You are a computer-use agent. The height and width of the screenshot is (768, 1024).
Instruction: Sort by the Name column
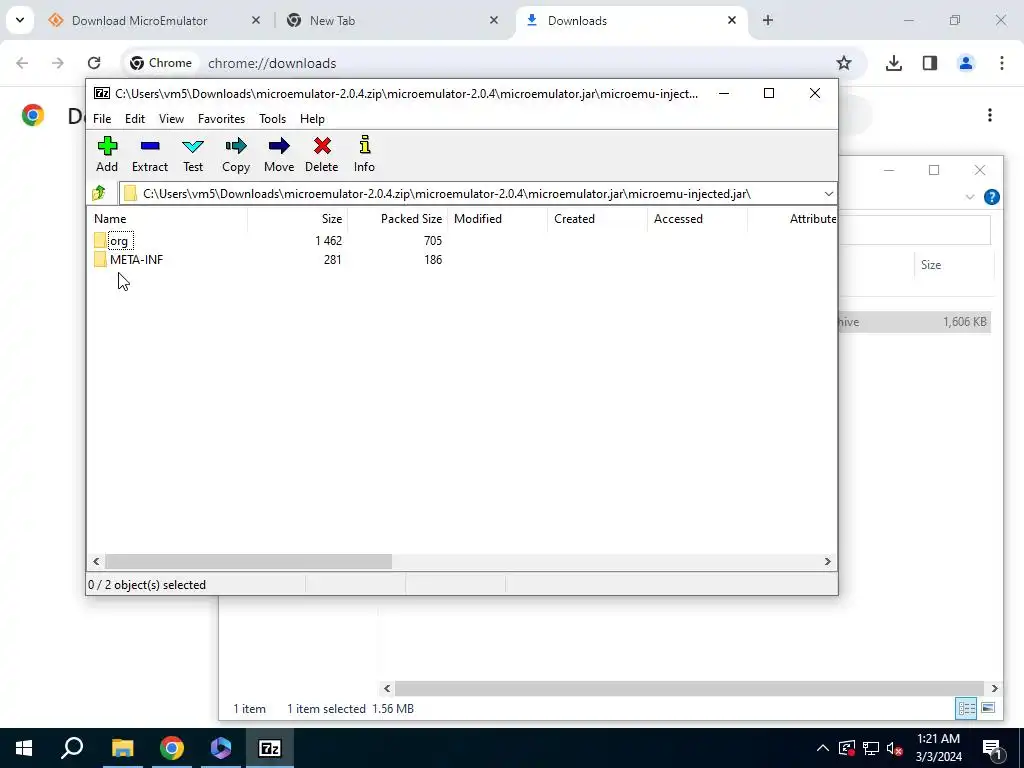(167, 219)
